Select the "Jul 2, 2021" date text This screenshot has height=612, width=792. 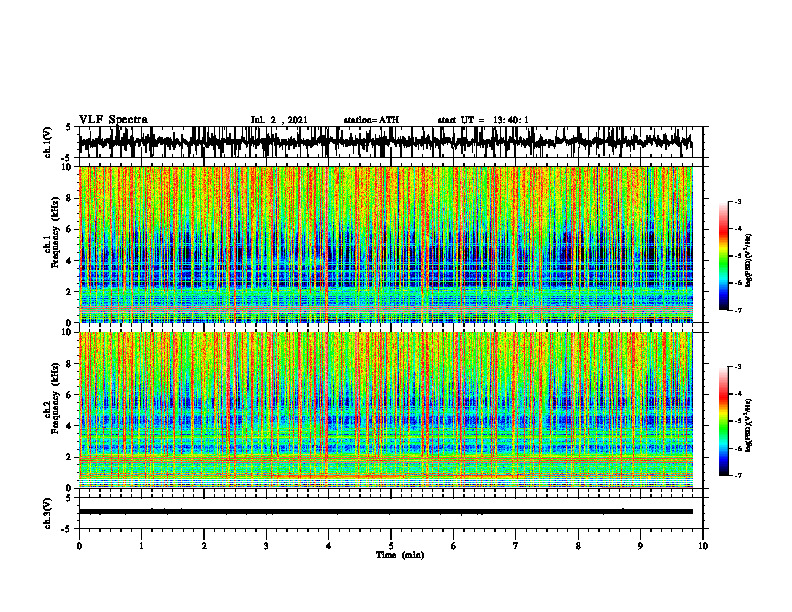(x=279, y=120)
